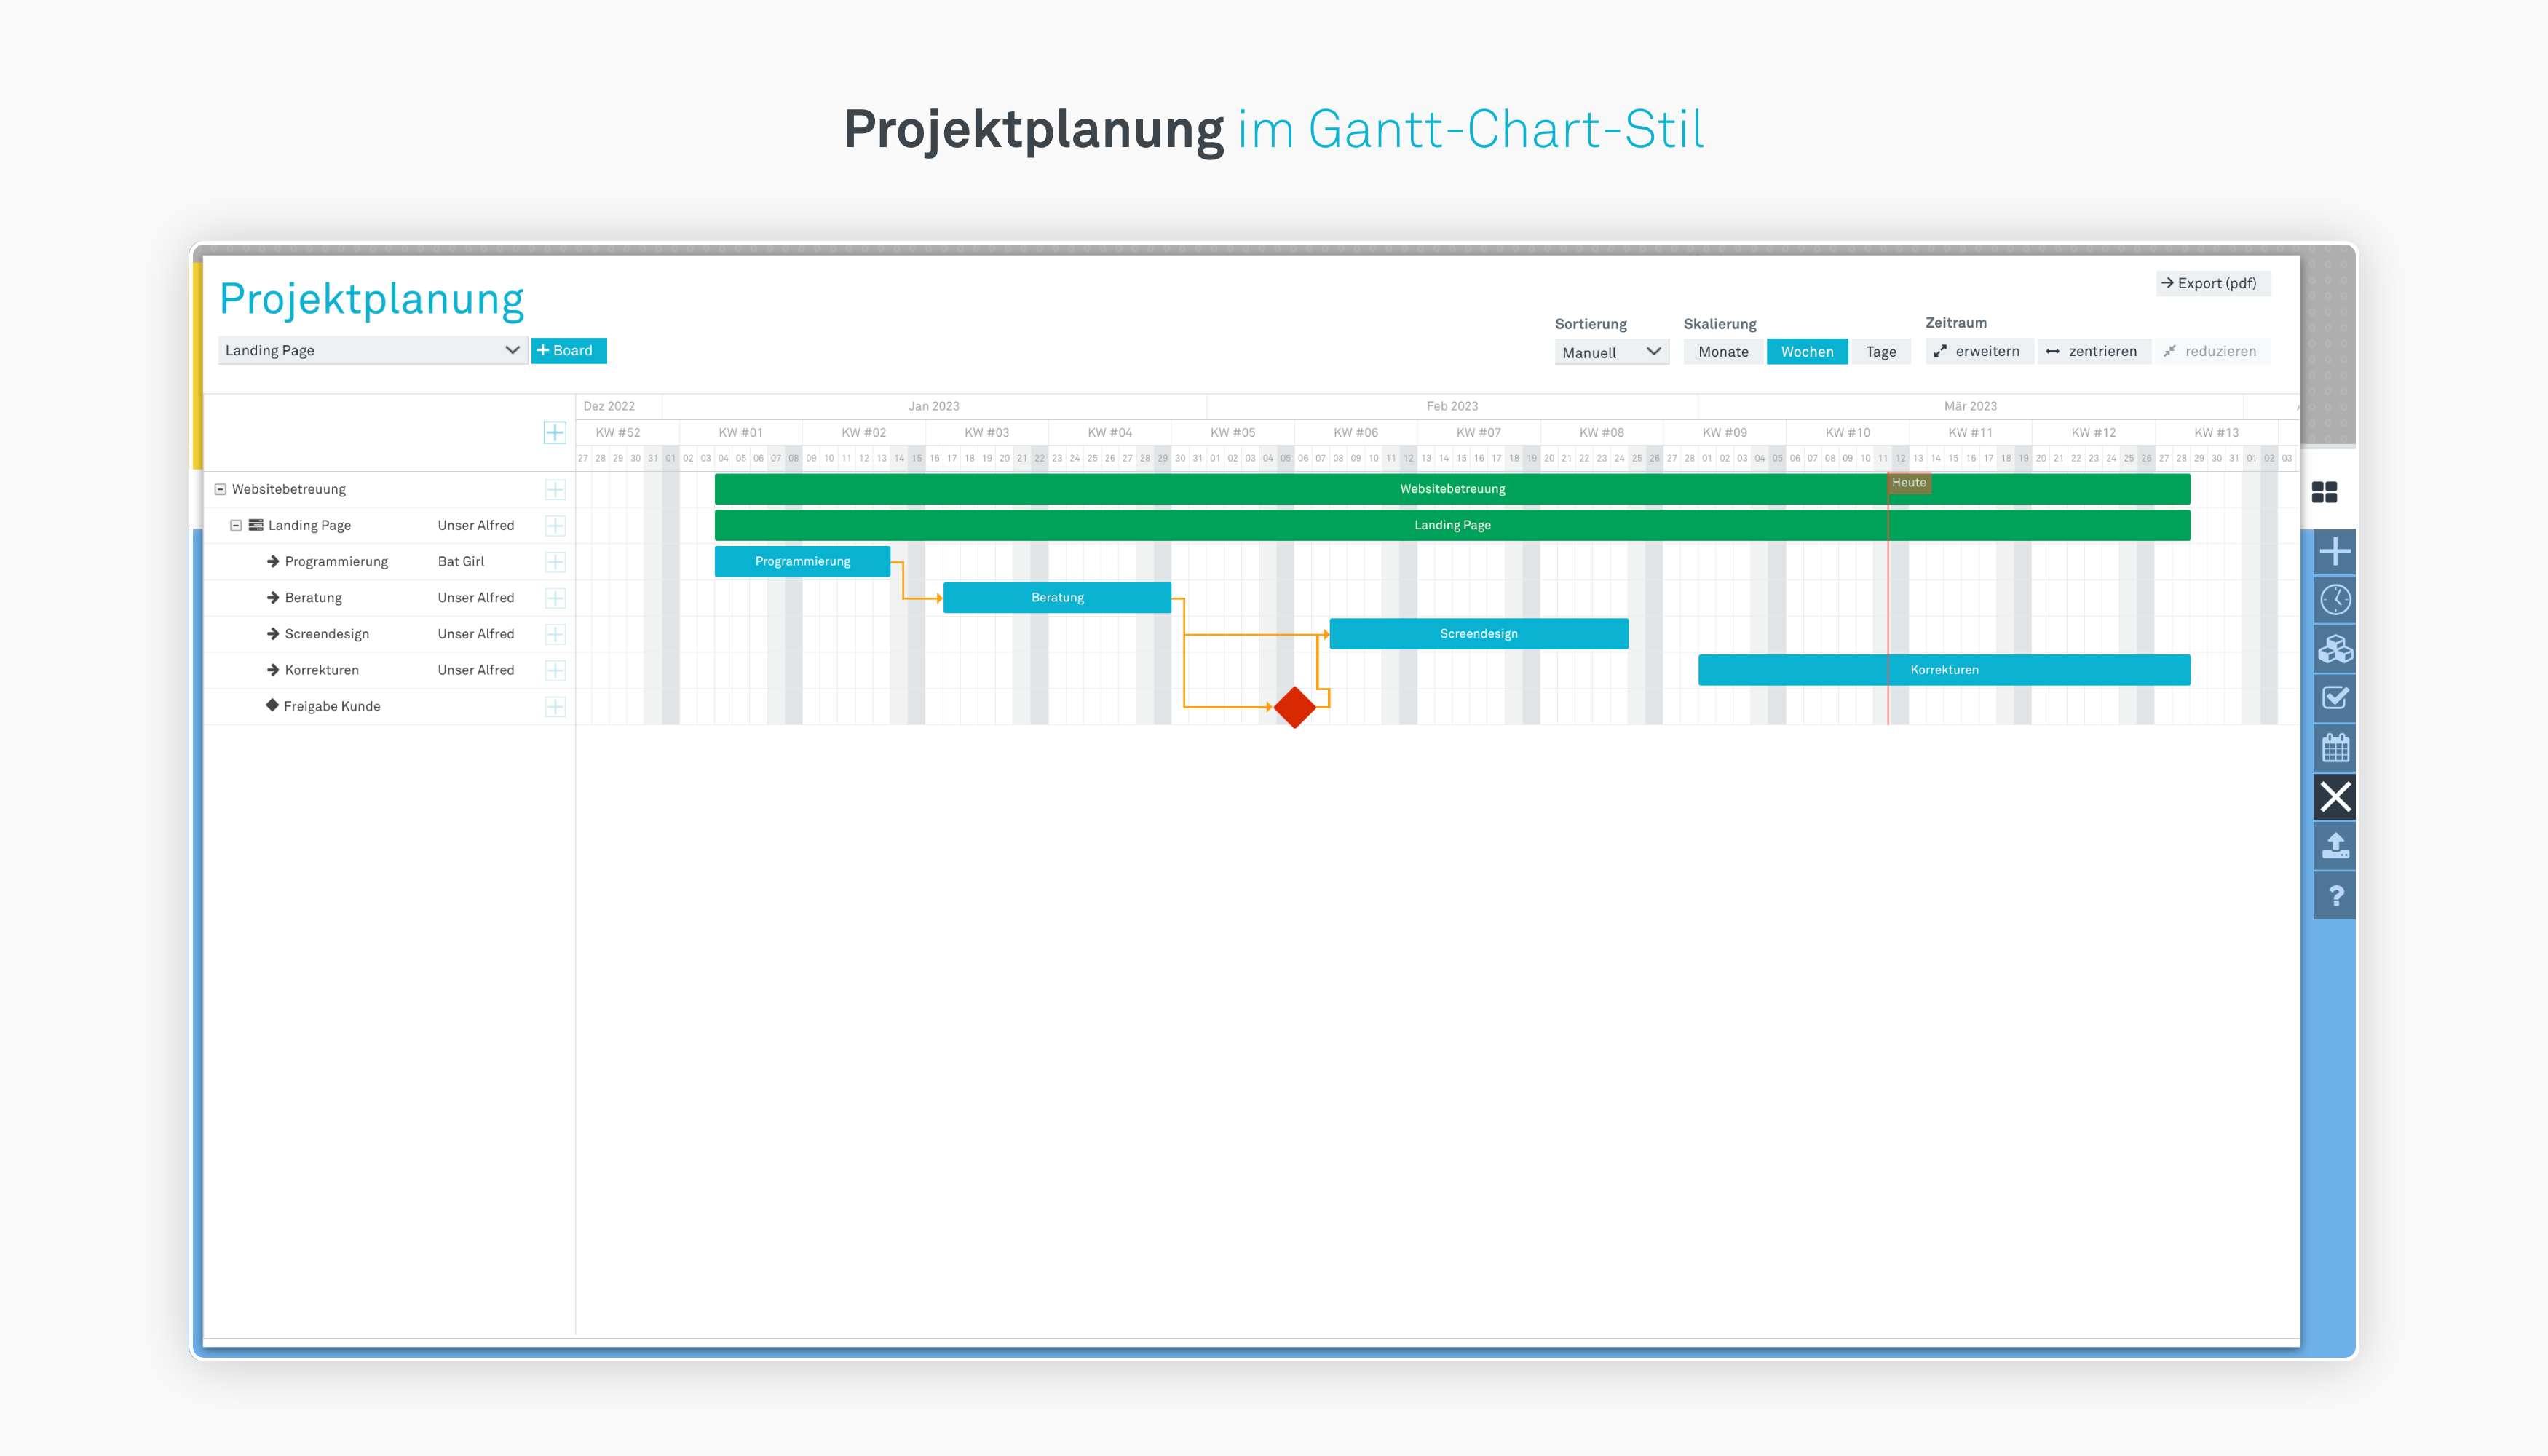The width and height of the screenshot is (2548, 1456).
Task: Open the Manuell sorting dropdown
Action: (1610, 352)
